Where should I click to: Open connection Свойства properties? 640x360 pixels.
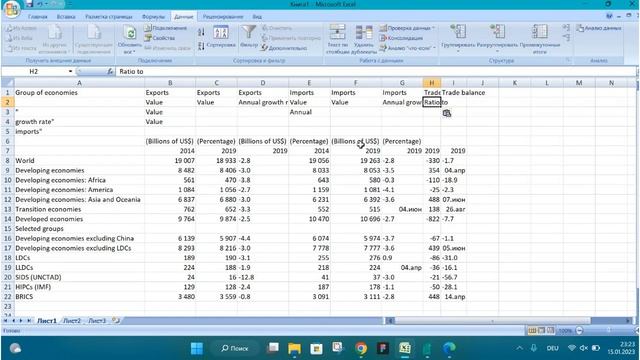point(160,38)
